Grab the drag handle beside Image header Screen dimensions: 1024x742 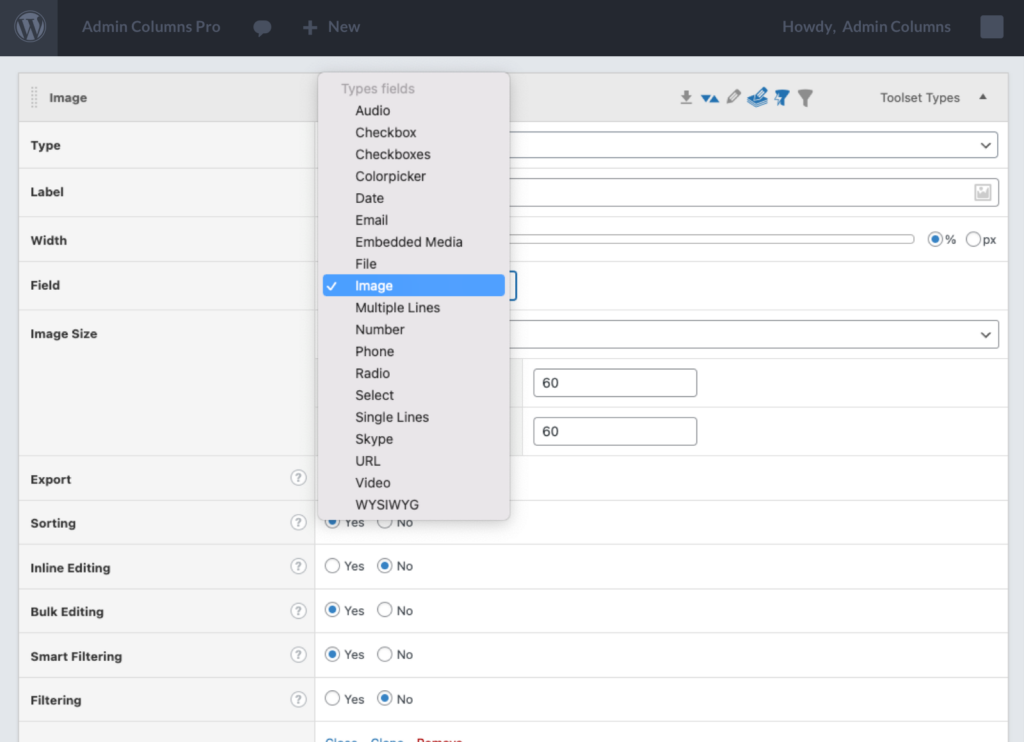34,97
